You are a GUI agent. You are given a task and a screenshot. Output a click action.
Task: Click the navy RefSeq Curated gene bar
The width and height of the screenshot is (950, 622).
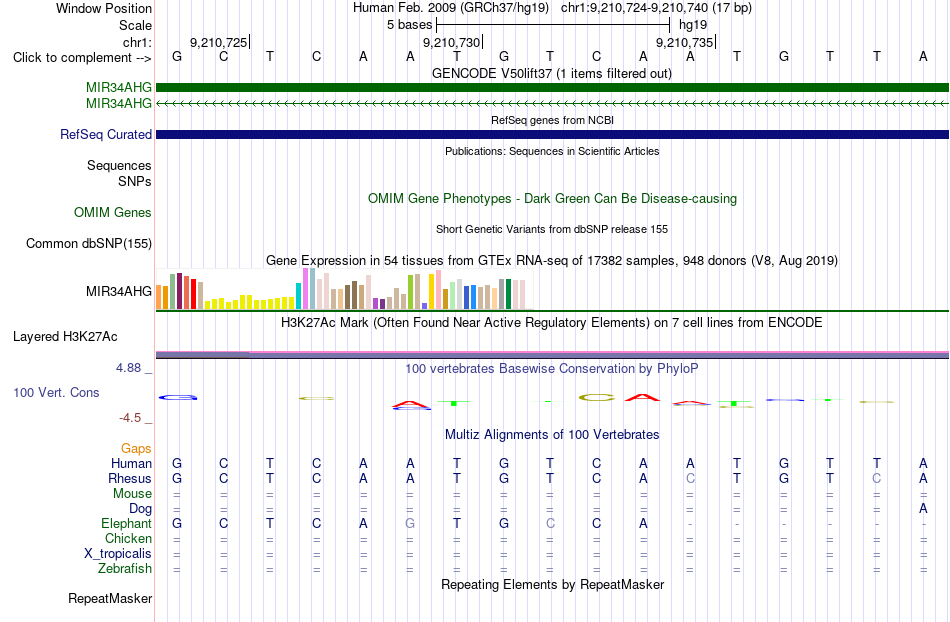tap(553, 134)
